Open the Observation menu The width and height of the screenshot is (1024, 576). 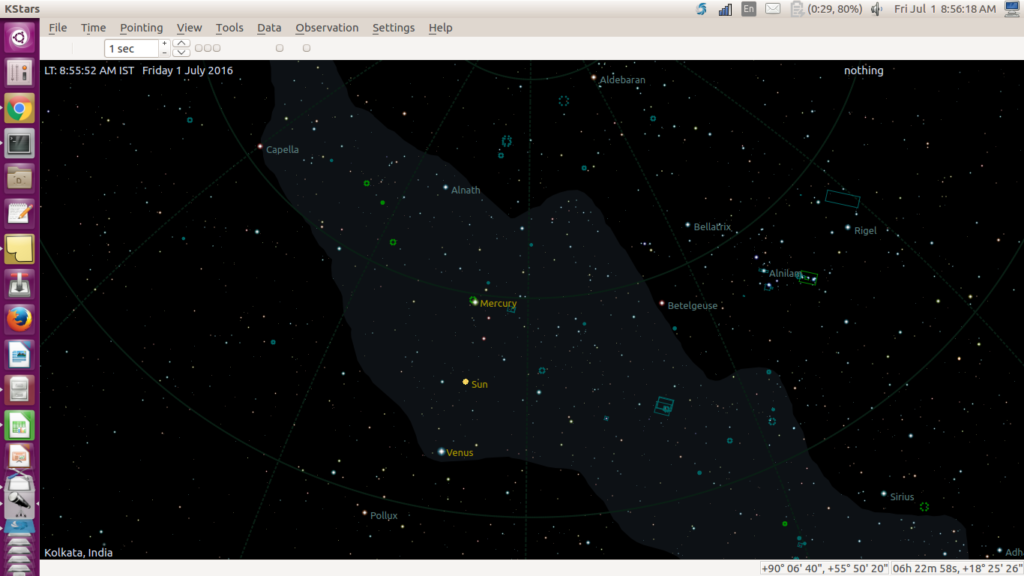tap(327, 27)
